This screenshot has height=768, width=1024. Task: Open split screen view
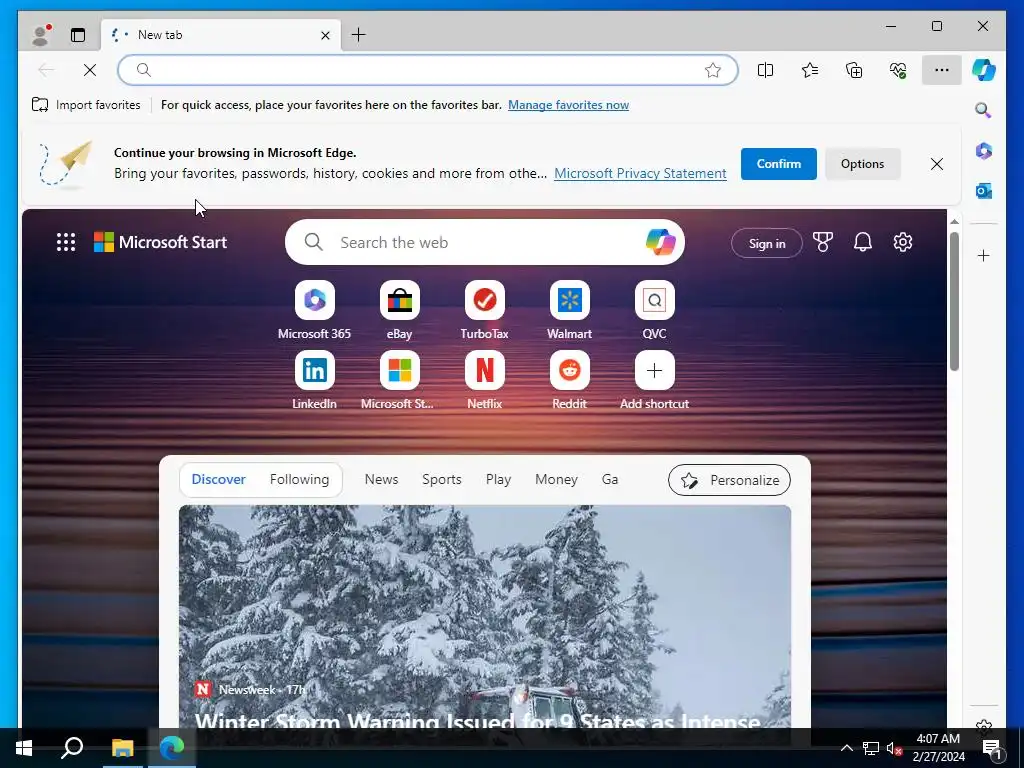pos(765,70)
